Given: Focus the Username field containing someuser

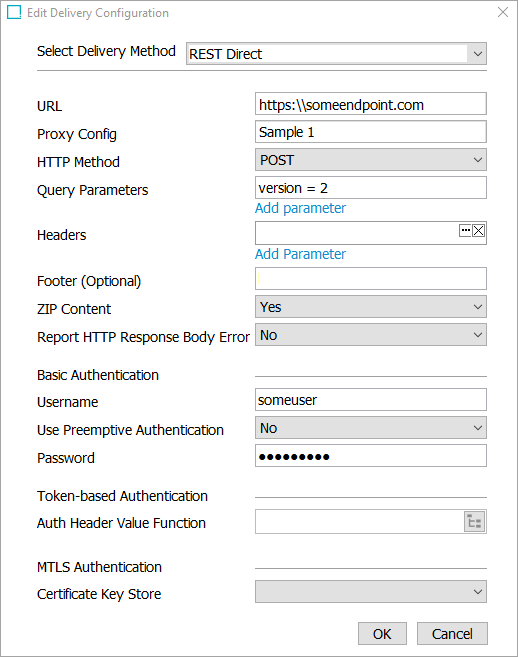Looking at the screenshot, I should point(370,400).
